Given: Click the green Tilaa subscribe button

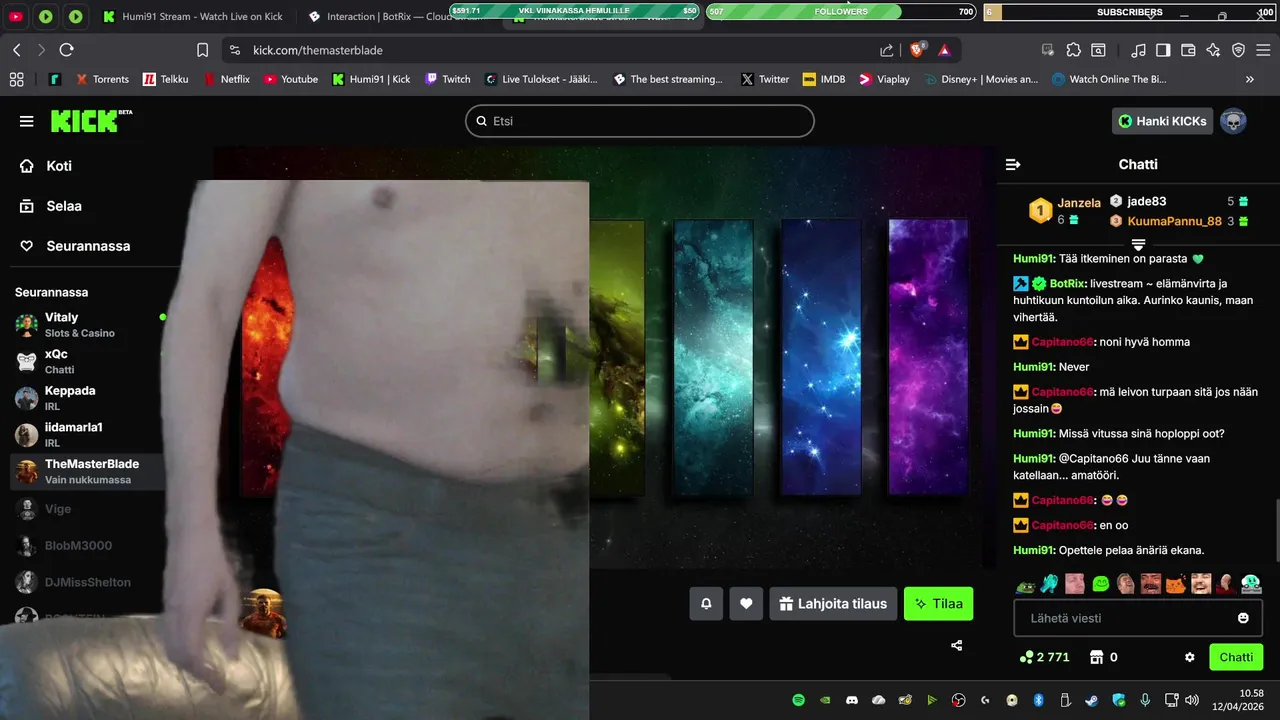Looking at the screenshot, I should click(938, 603).
